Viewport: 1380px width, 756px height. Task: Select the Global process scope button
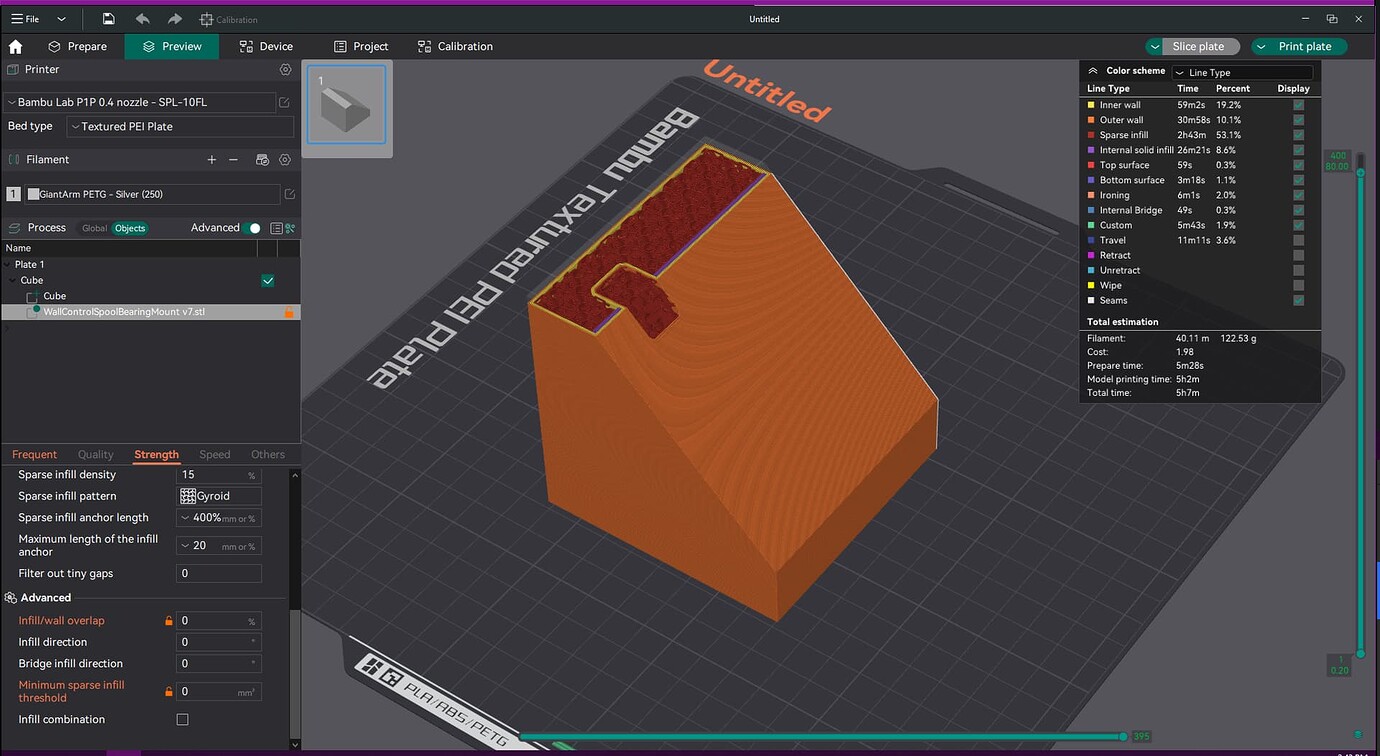[94, 228]
